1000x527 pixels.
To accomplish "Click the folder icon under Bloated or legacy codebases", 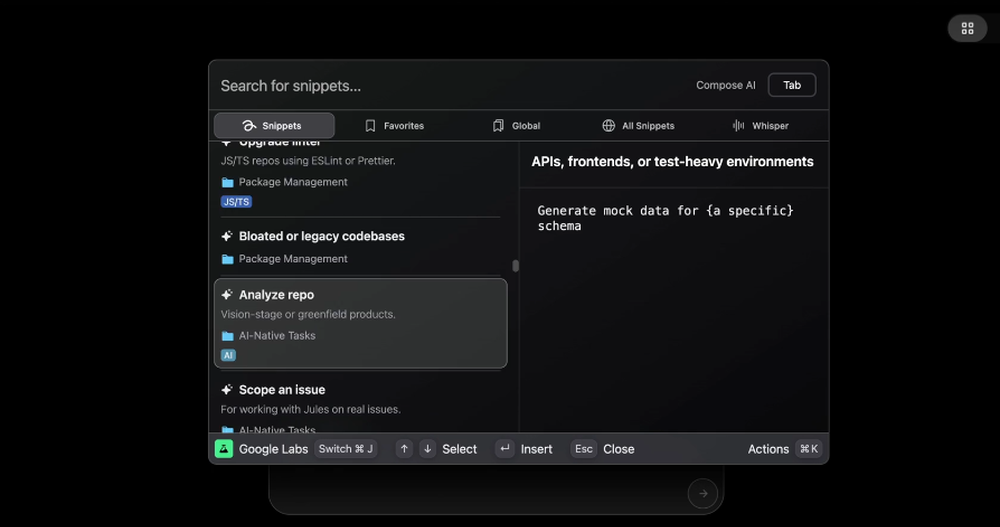I will [x=227, y=259].
